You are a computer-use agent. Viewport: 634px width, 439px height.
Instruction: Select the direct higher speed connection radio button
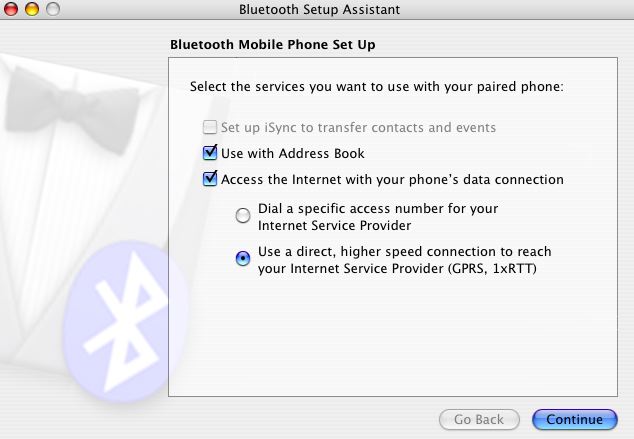[242, 258]
